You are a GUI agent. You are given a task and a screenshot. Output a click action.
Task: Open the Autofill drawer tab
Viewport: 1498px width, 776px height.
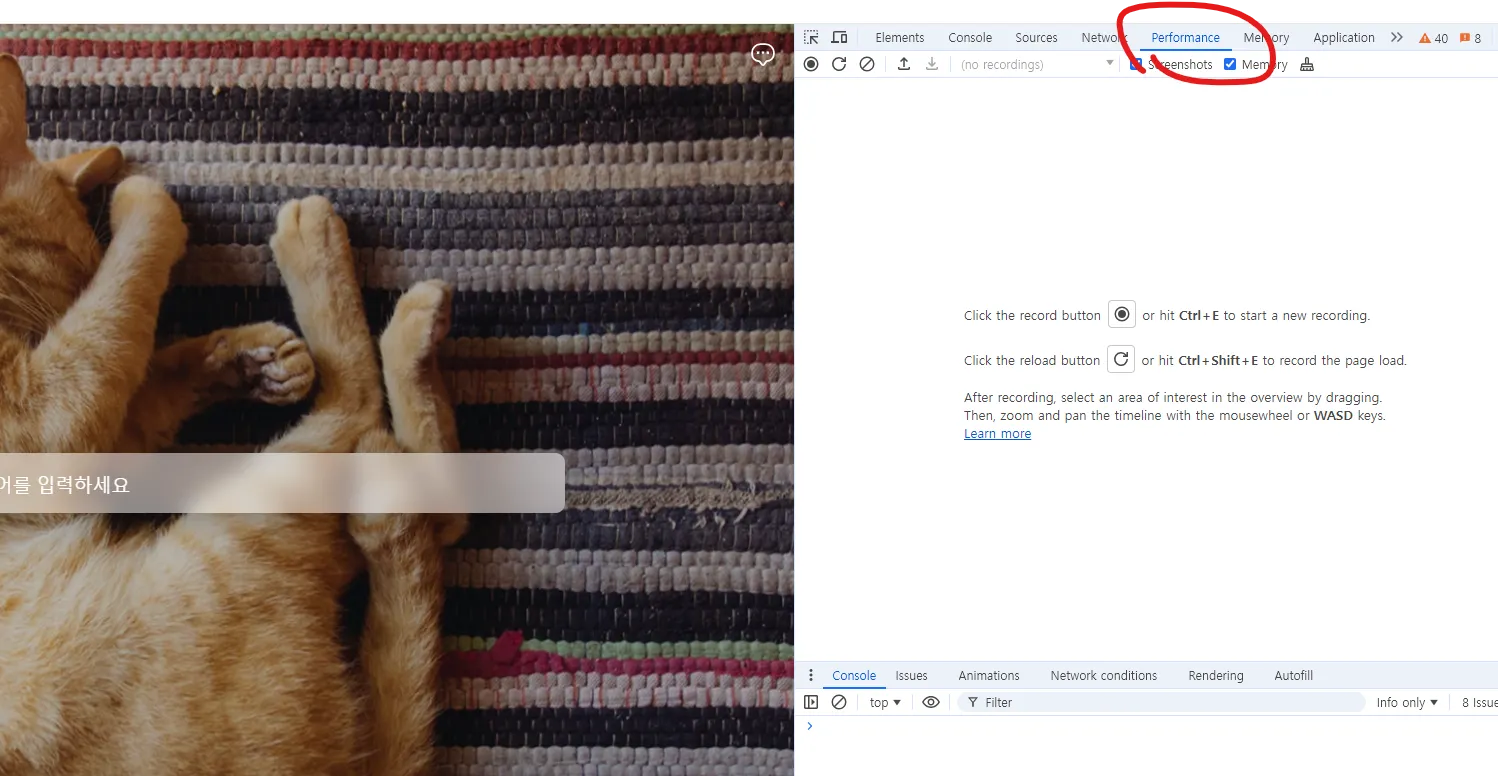[1294, 675]
